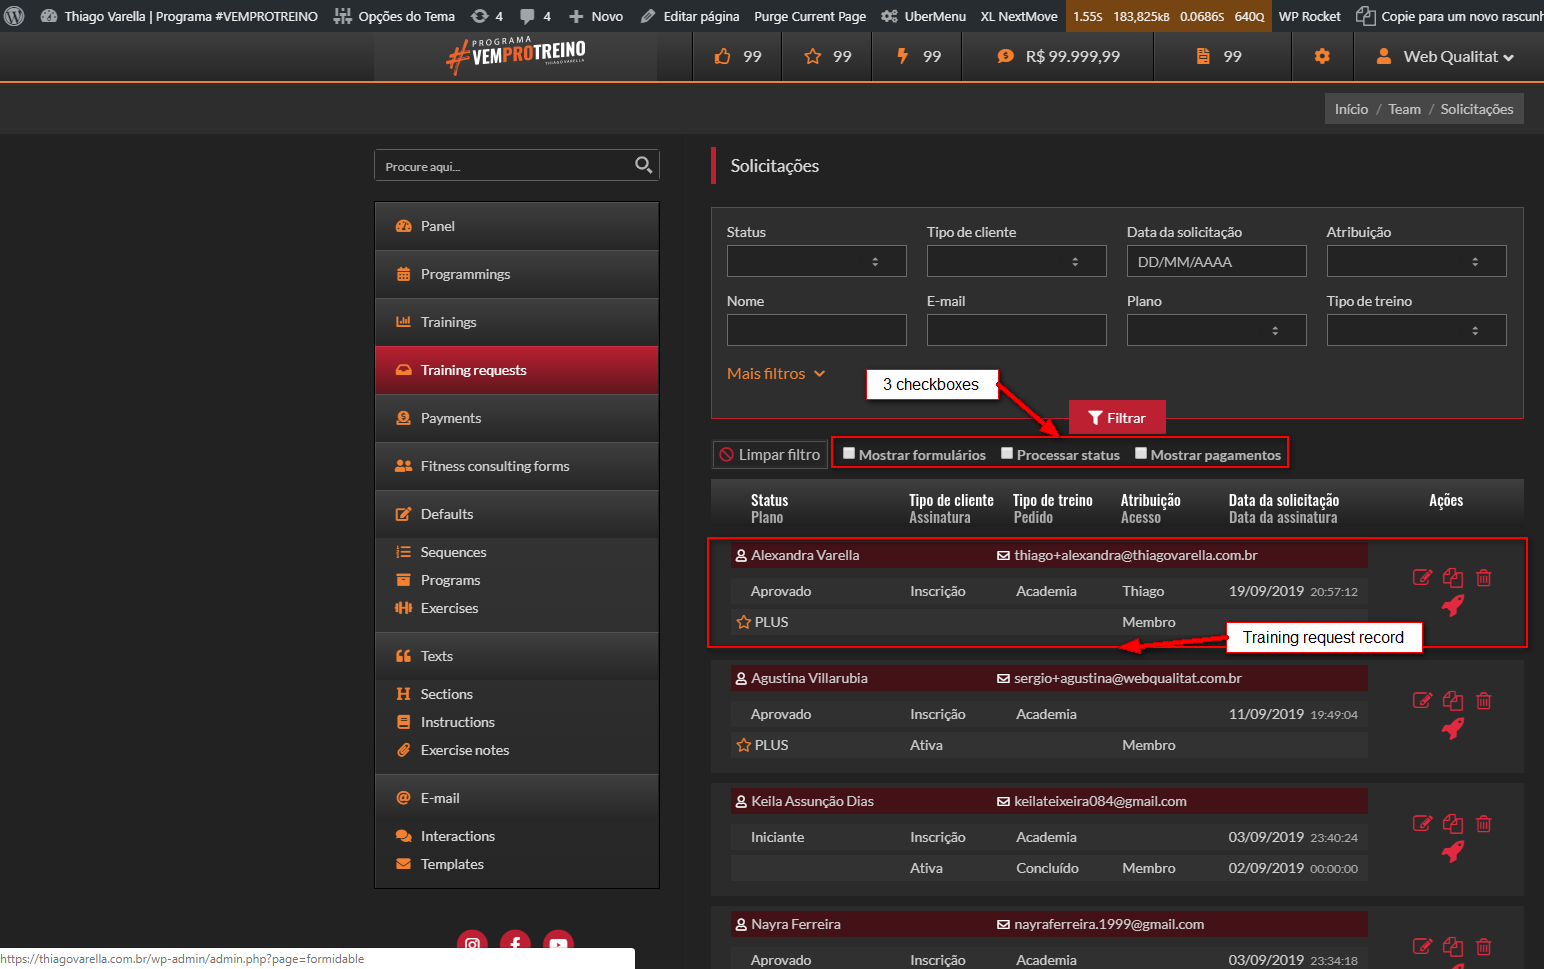The image size is (1544, 969).
Task: Click rocket icon on Keila Assunção Dias row
Action: pyautogui.click(x=1453, y=851)
